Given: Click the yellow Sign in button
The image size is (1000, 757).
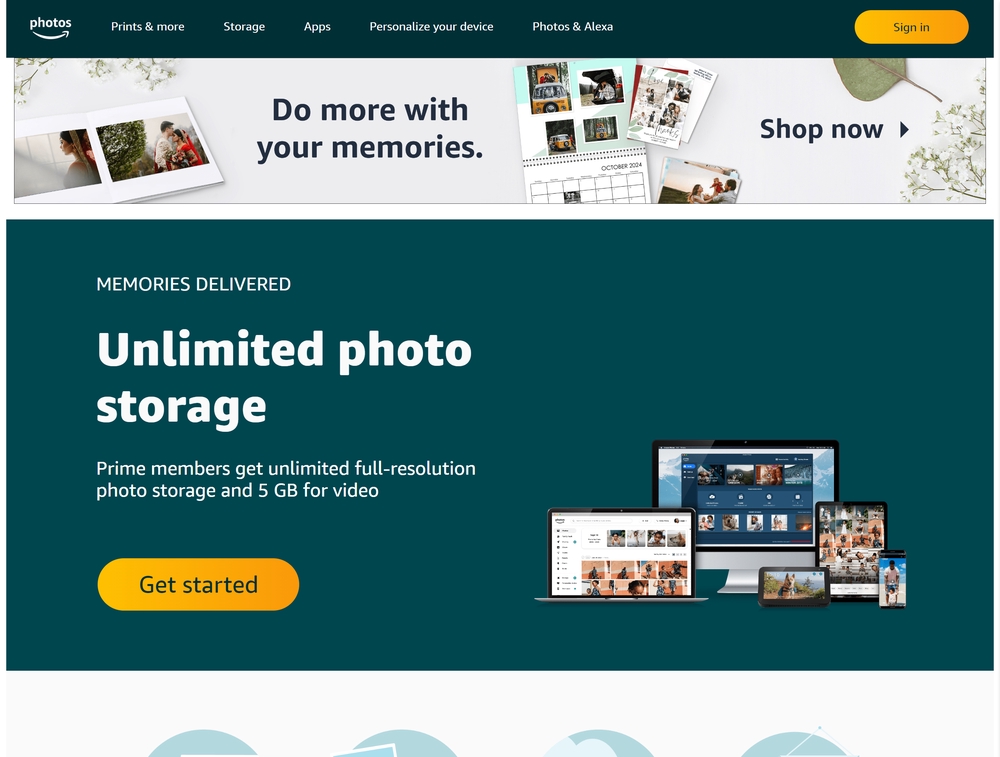Looking at the screenshot, I should point(911,27).
